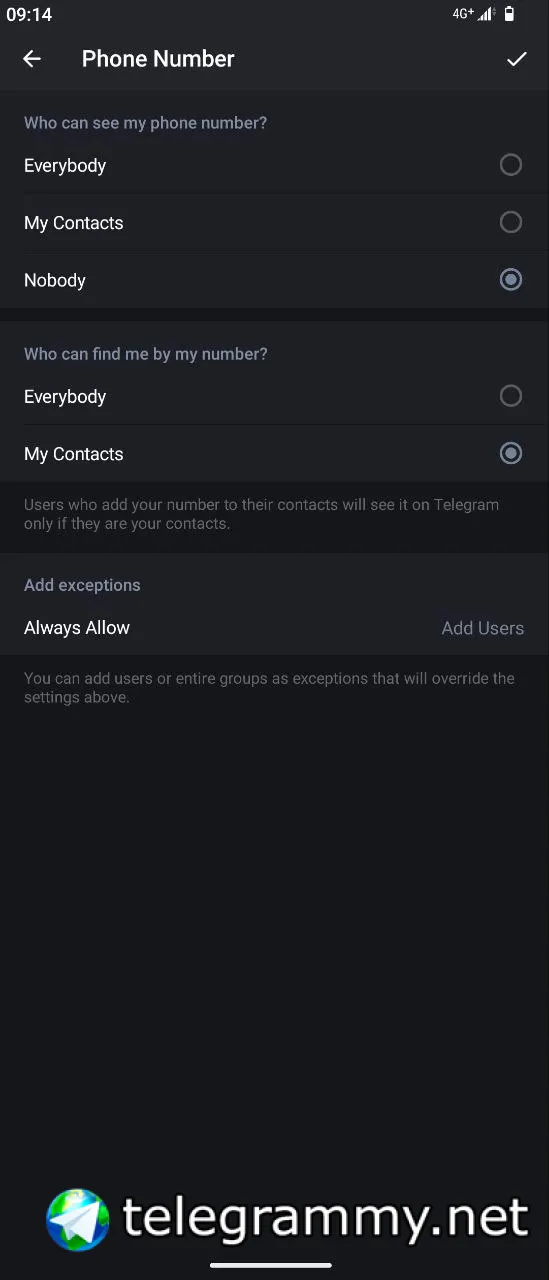
Task: Tap the Always Allow row label
Action: click(77, 628)
